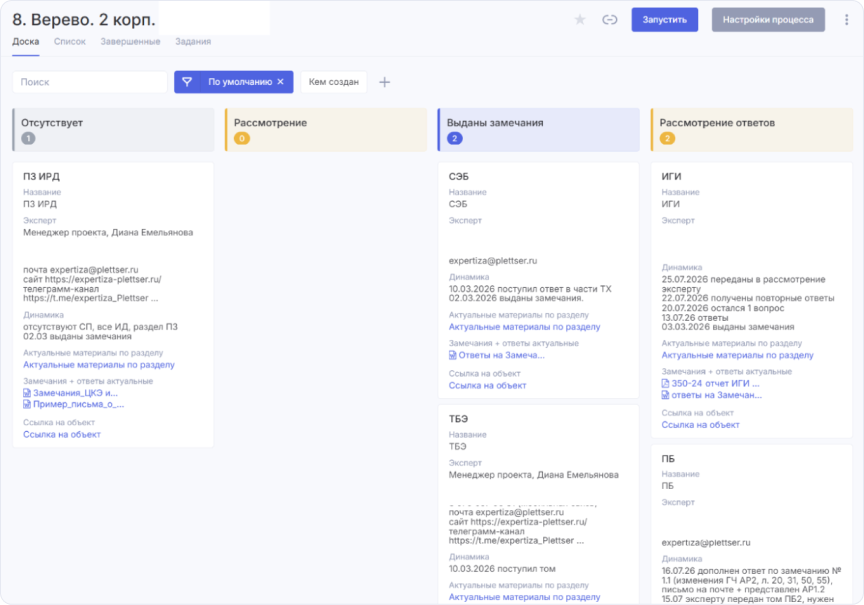Open the 'Кем создан' filter dropdown
The height and width of the screenshot is (605, 864).
pos(334,82)
